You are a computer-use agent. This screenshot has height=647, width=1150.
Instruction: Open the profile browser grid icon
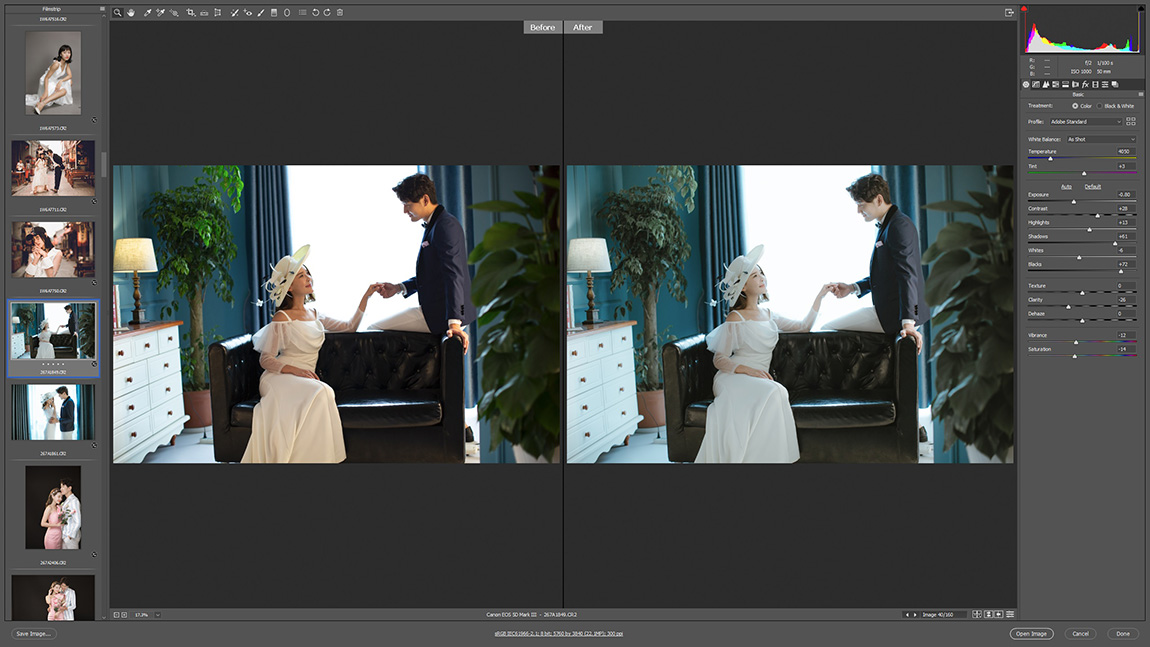pyautogui.click(x=1131, y=122)
